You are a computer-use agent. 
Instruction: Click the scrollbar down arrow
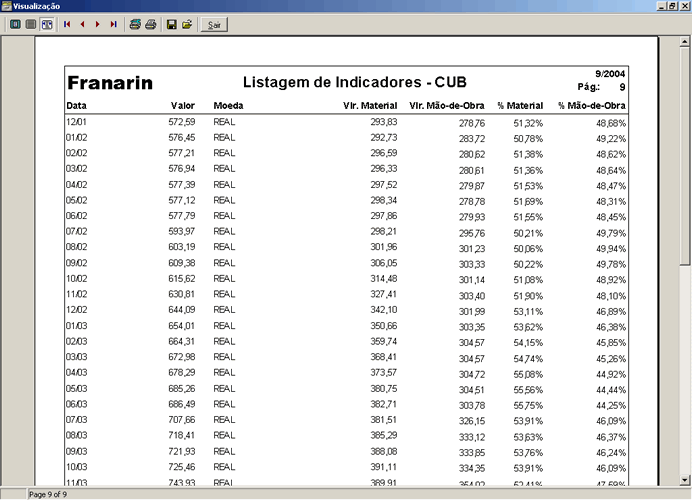[x=684, y=480]
